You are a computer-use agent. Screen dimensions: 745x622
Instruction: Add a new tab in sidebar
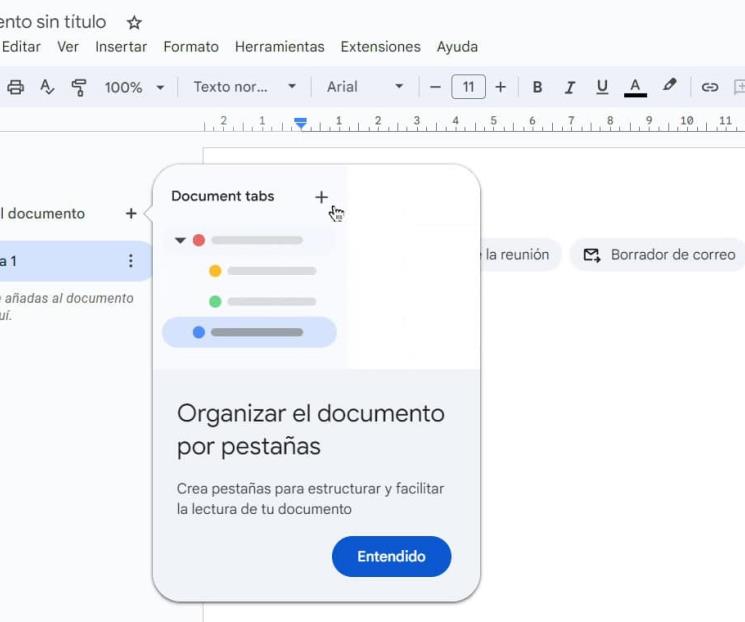(x=131, y=213)
